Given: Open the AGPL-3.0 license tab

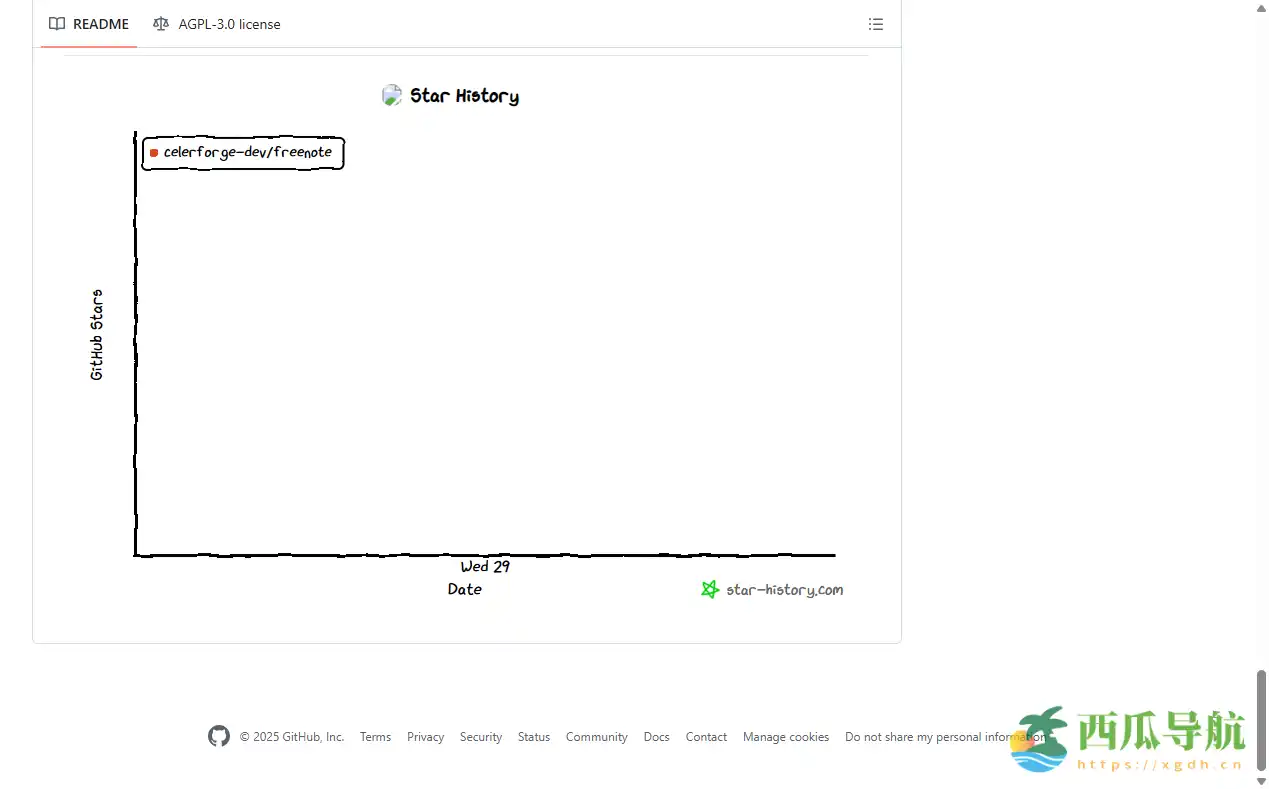Looking at the screenshot, I should click(217, 24).
